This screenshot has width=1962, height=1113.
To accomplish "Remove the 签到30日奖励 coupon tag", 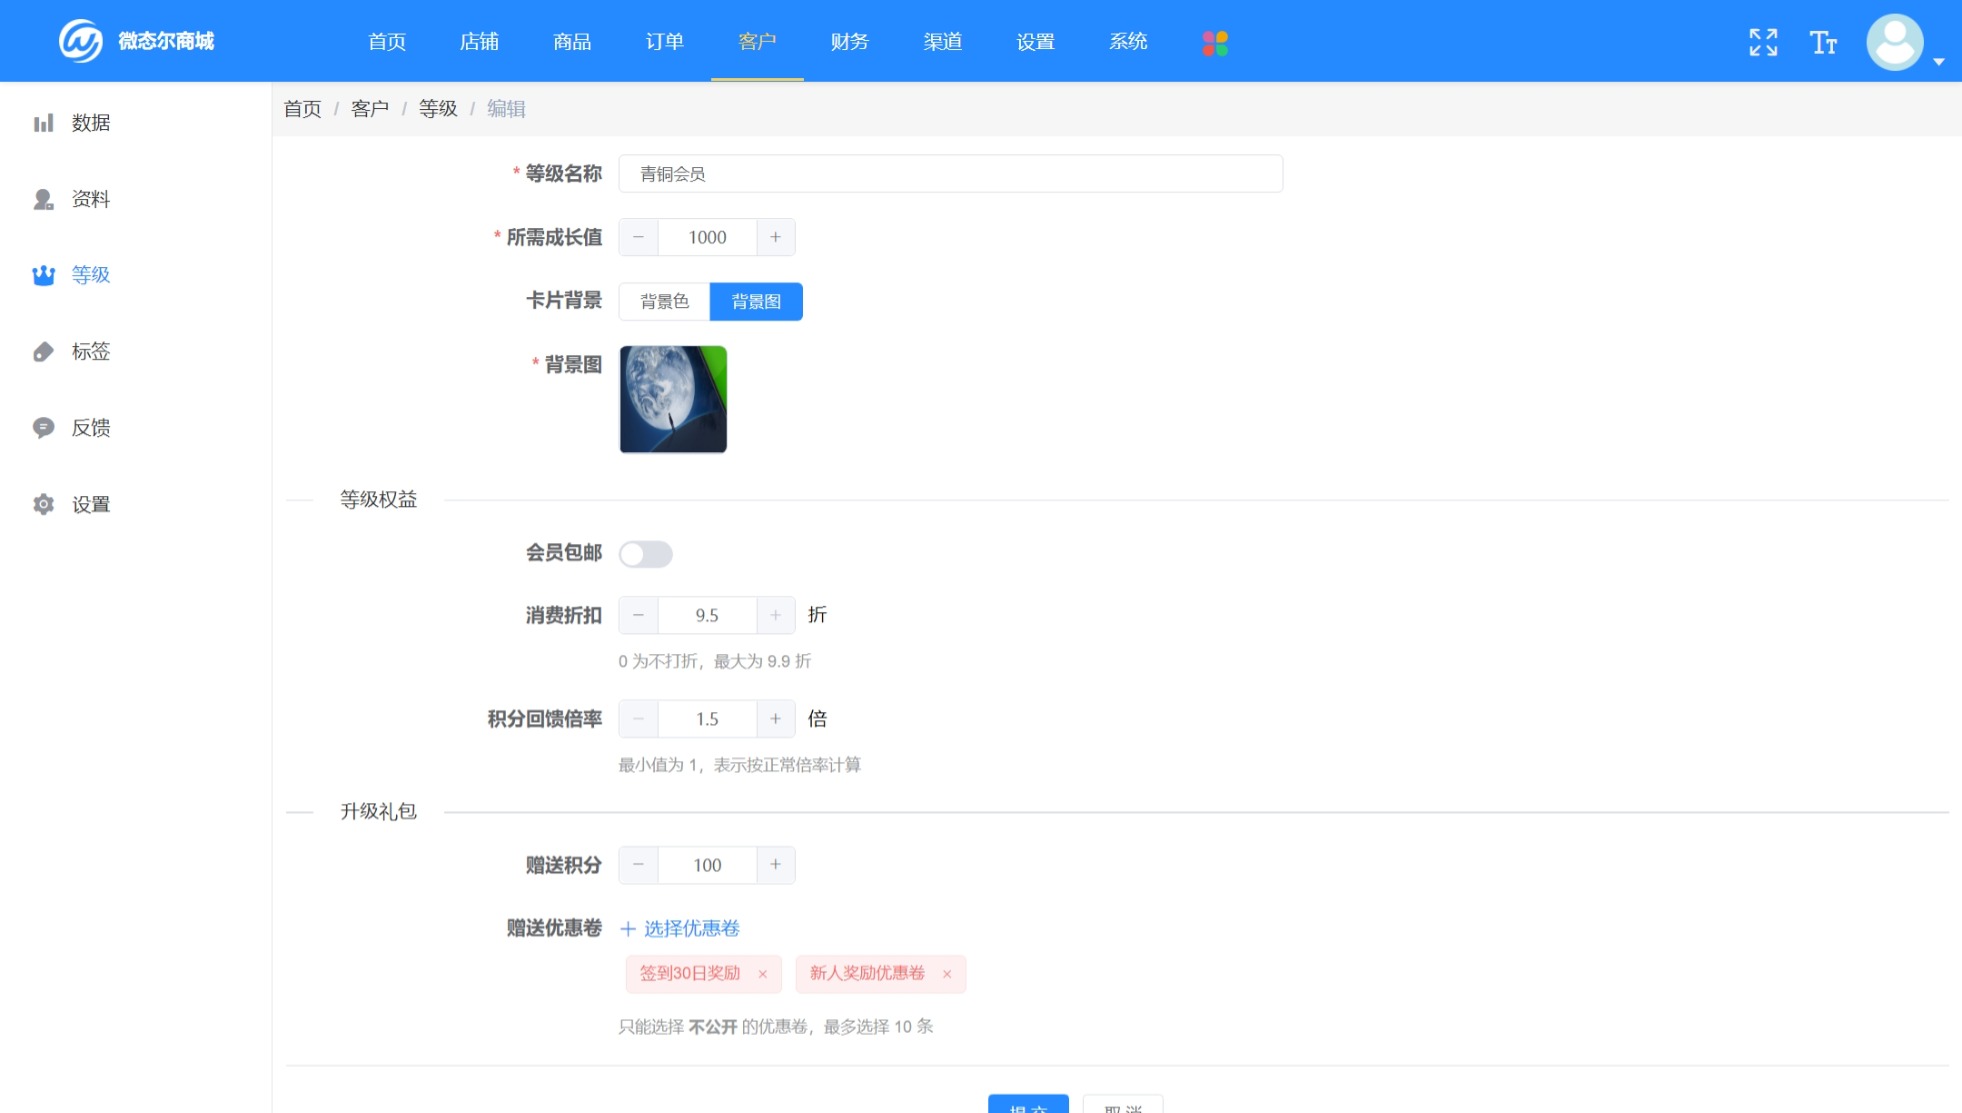I will pyautogui.click(x=765, y=973).
